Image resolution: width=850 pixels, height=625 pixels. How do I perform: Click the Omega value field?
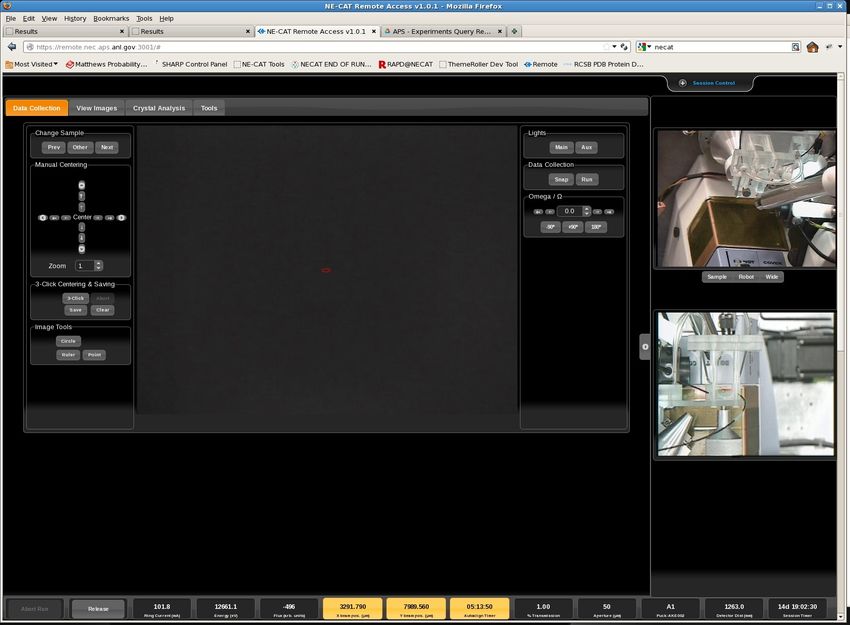tap(569, 211)
